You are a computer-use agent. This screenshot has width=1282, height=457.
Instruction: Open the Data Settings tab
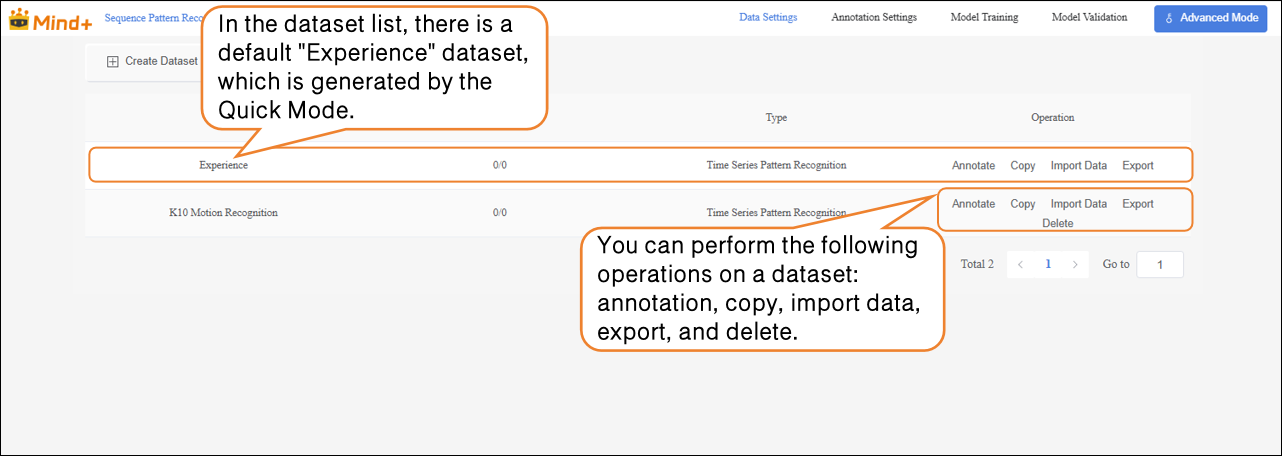pyautogui.click(x=768, y=17)
